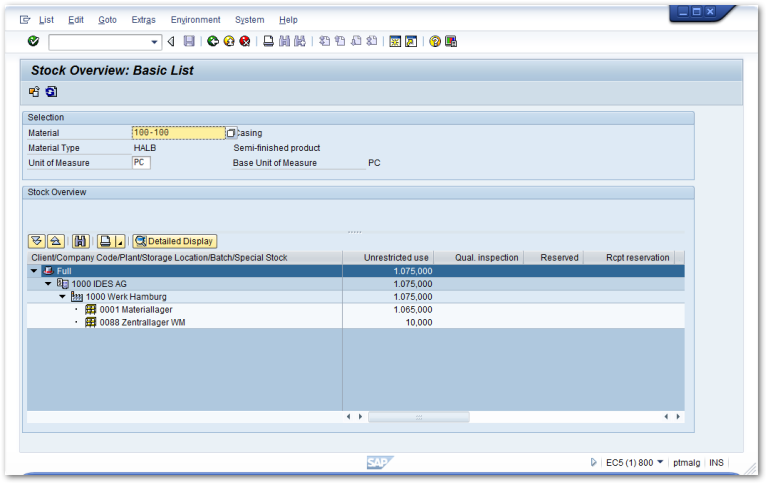Click the New Selection icon below title
This screenshot has height=484, width=767.
[34, 92]
